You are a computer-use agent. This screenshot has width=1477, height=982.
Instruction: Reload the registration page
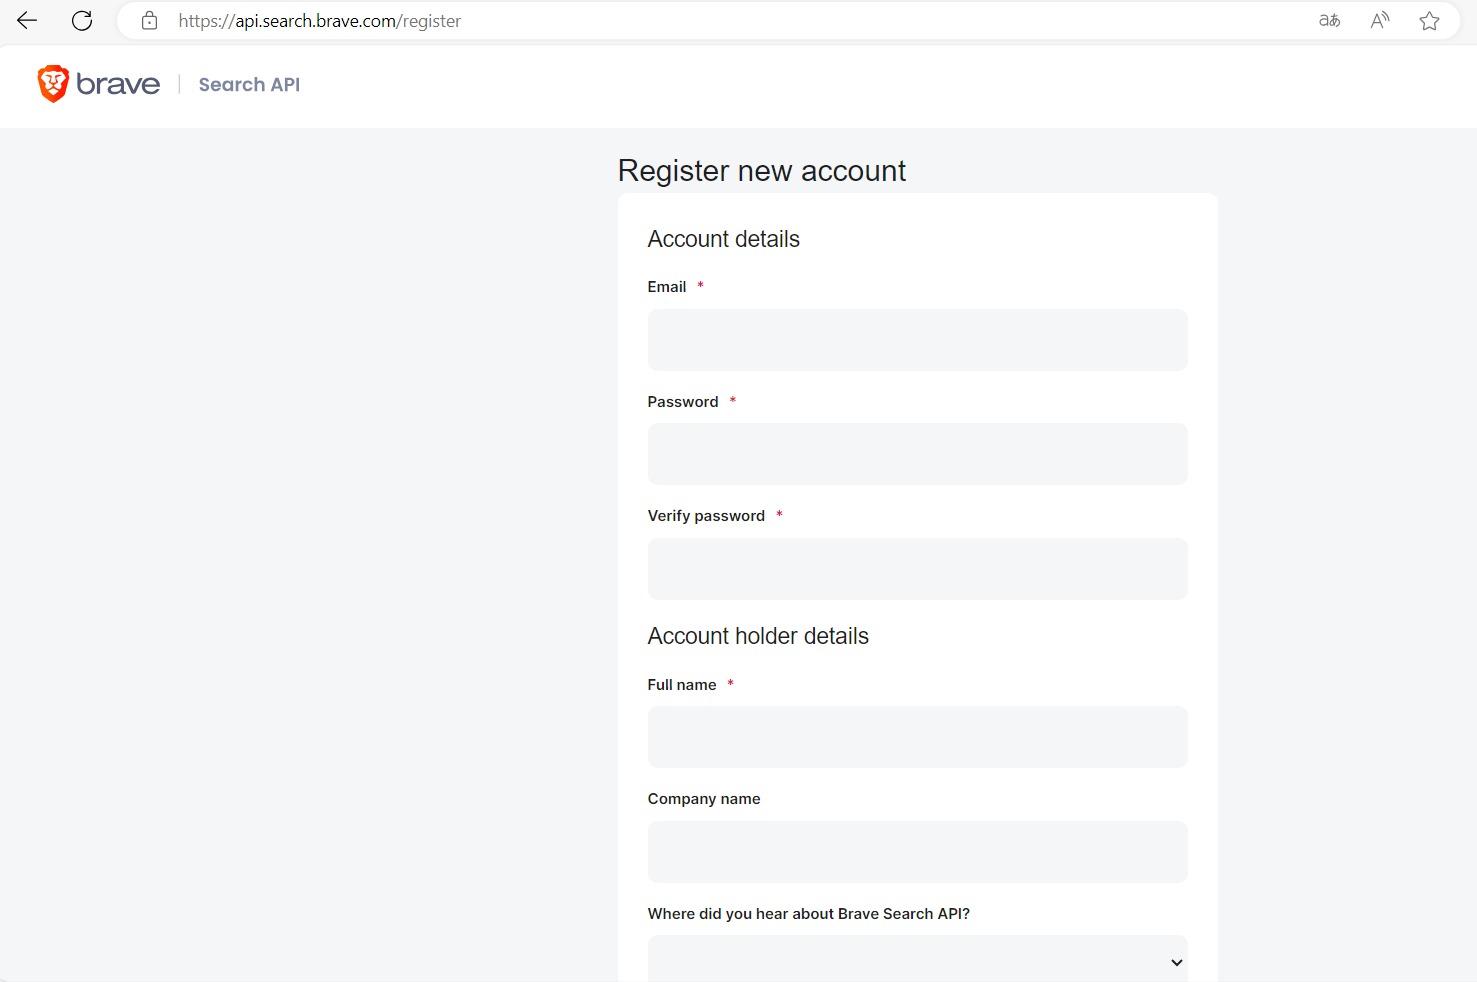[x=82, y=20]
